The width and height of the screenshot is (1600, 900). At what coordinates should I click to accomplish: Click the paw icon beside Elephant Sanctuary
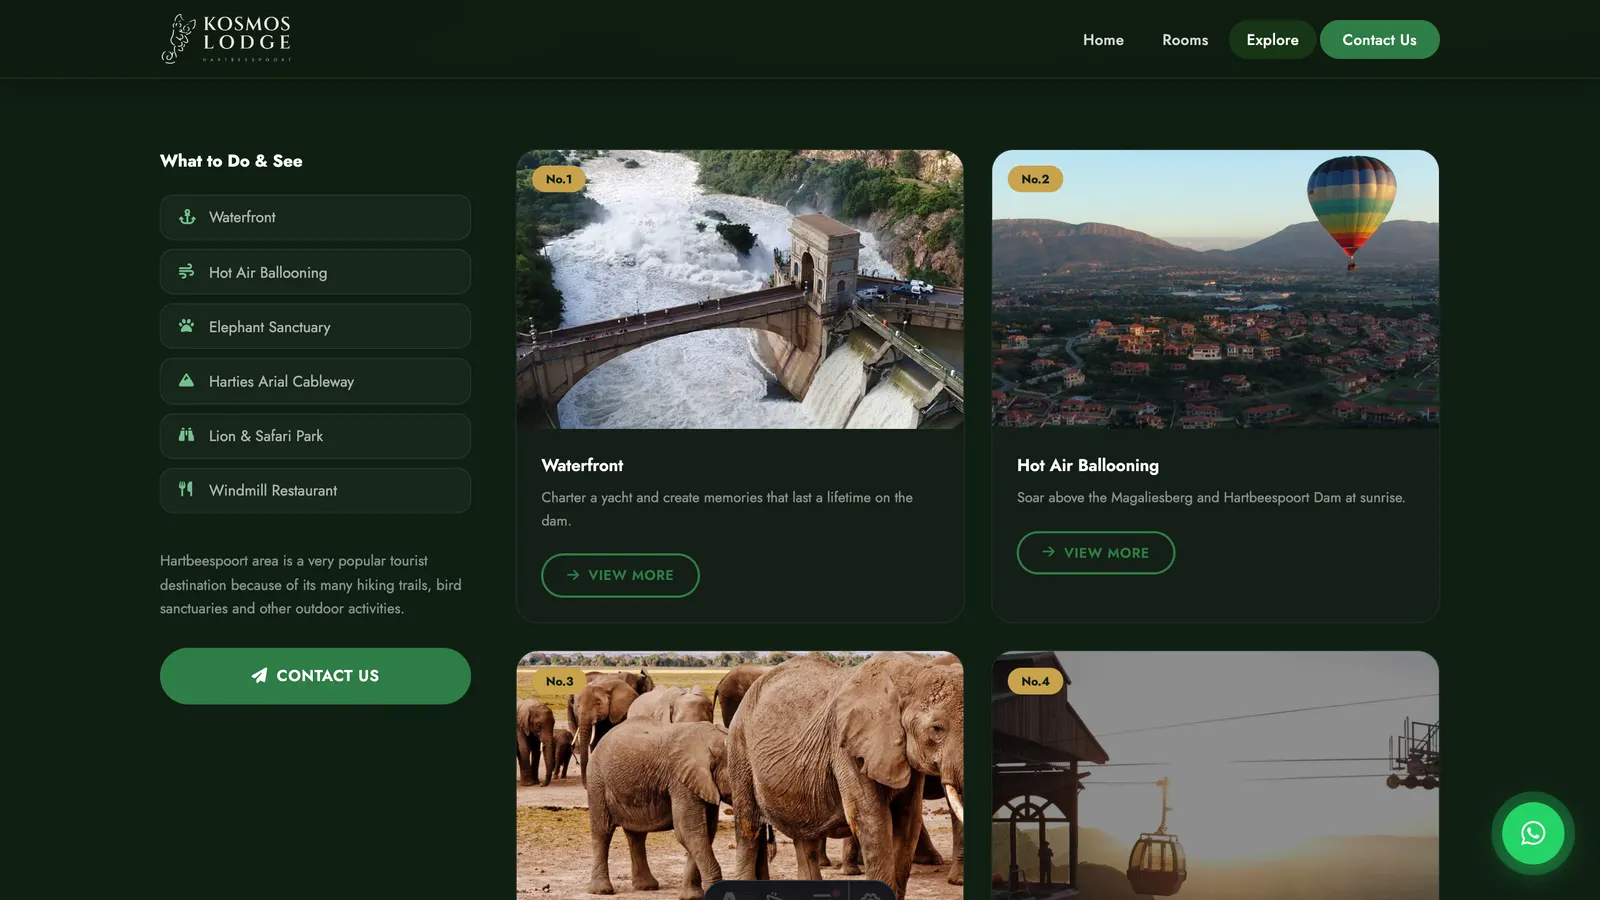[x=187, y=326]
